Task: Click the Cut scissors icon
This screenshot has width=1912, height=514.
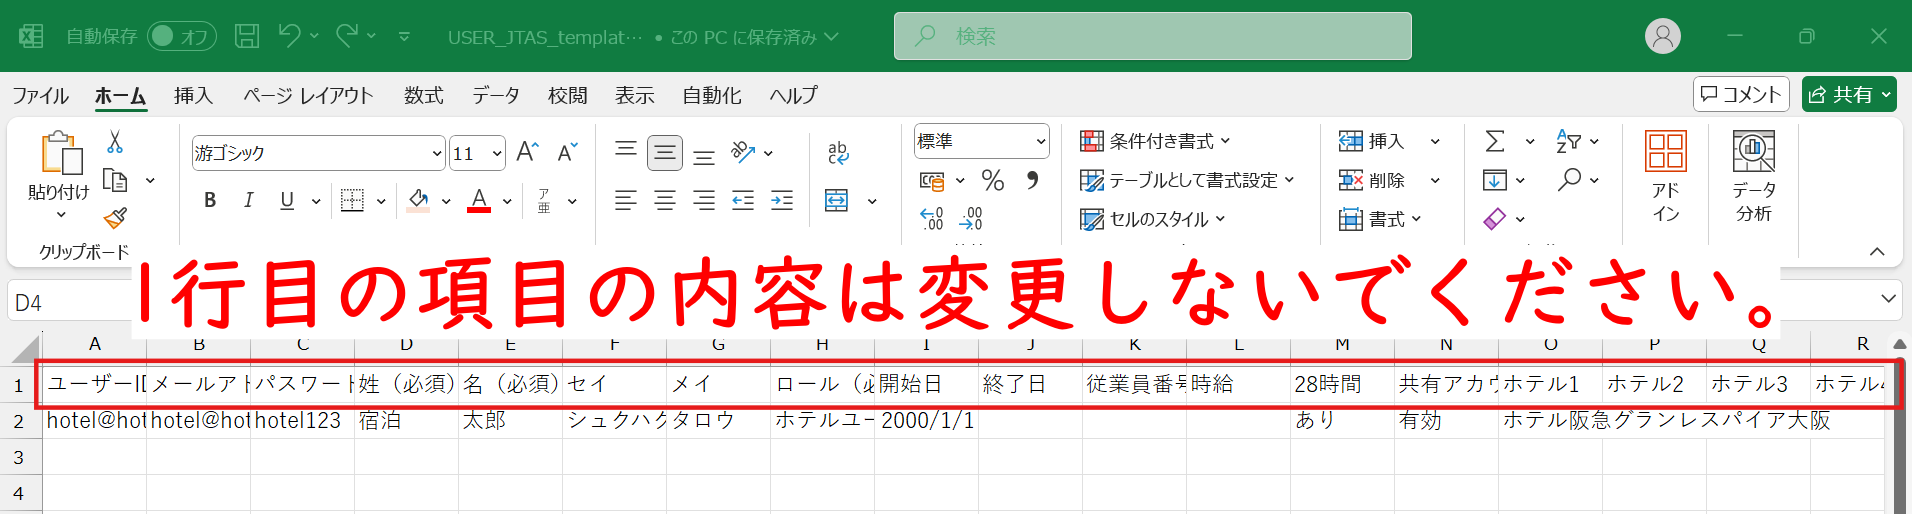Action: click(115, 142)
